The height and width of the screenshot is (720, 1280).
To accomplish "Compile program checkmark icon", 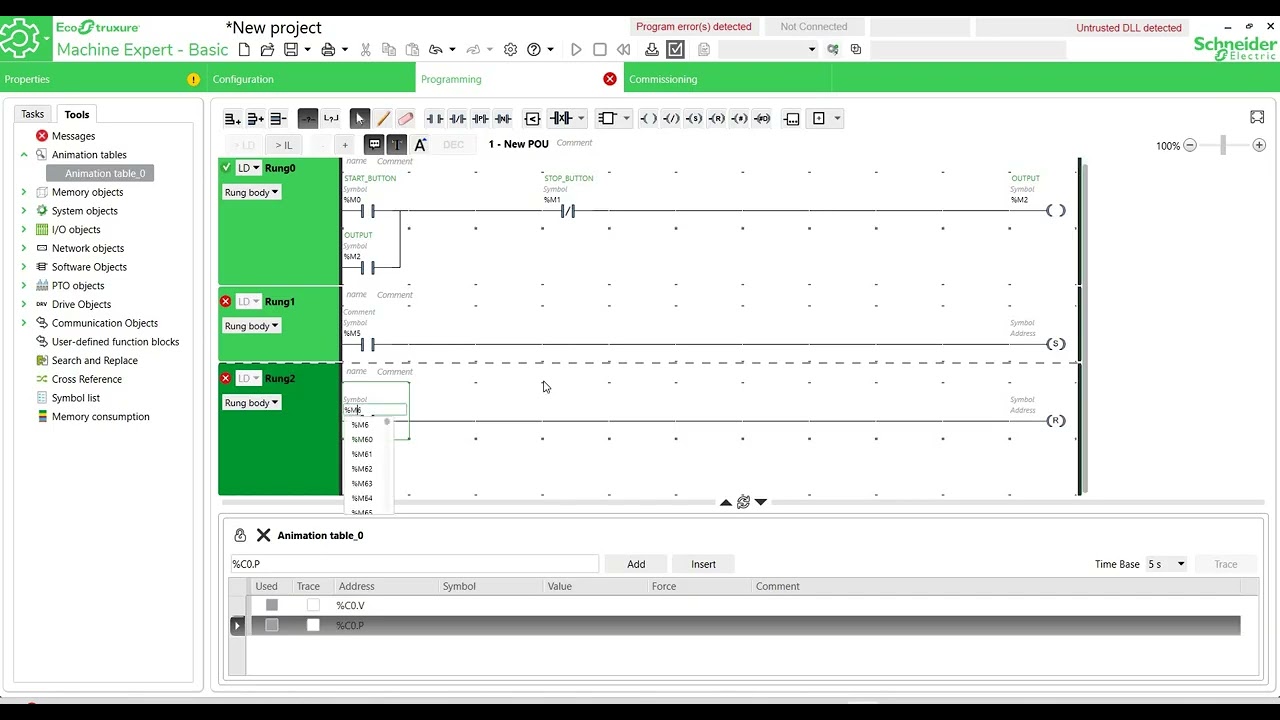I will coord(676,49).
